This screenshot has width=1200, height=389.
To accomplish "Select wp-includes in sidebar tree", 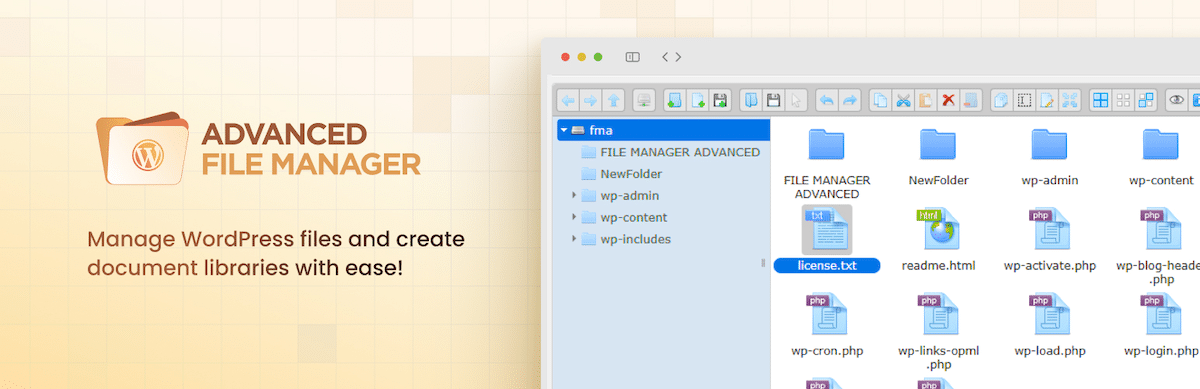I will tap(626, 239).
